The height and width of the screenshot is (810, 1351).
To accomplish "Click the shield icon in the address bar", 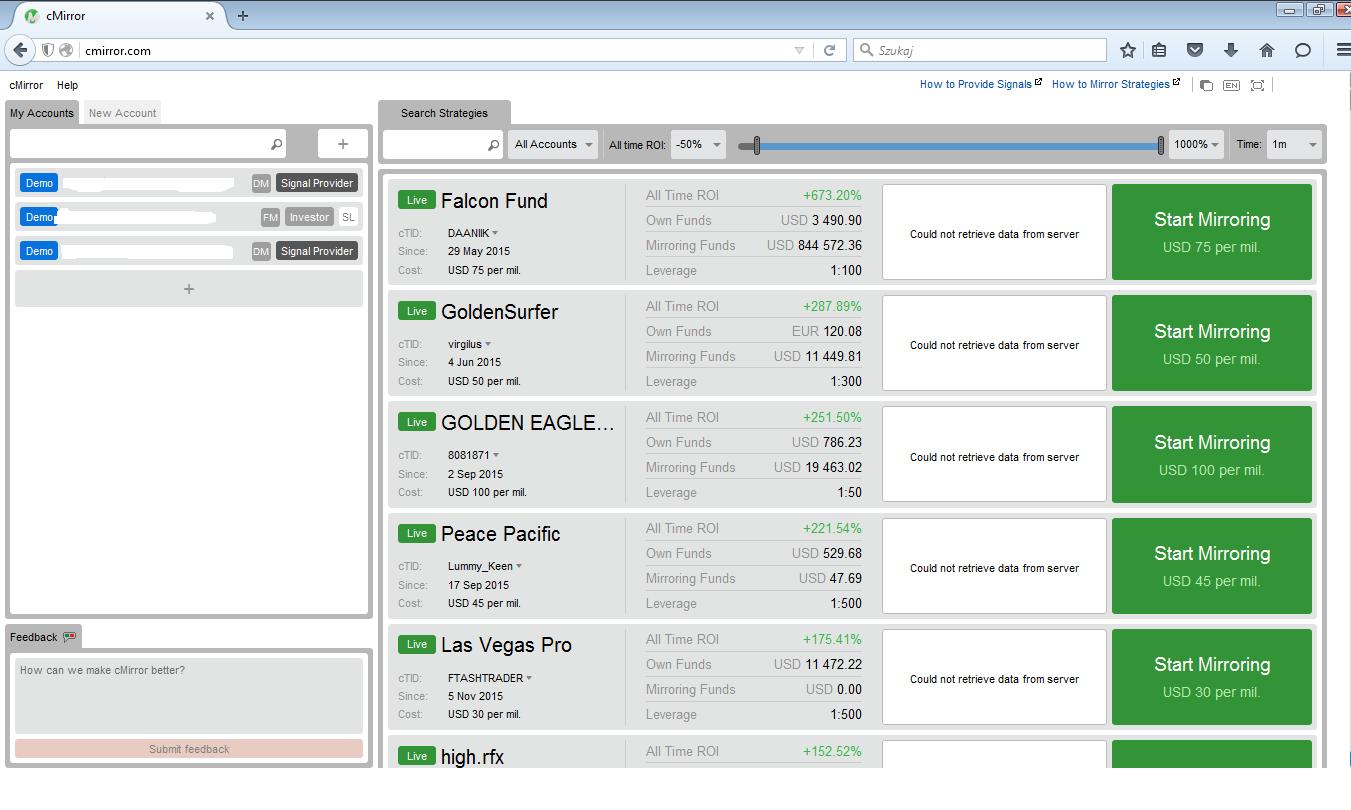I will point(47,50).
